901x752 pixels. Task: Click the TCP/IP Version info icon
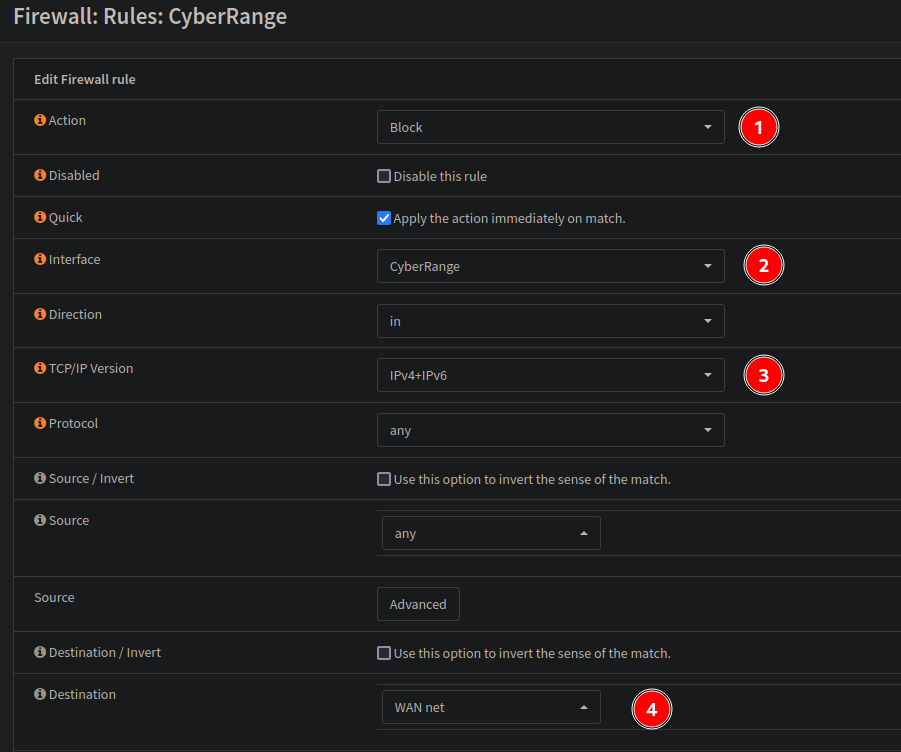coord(40,368)
